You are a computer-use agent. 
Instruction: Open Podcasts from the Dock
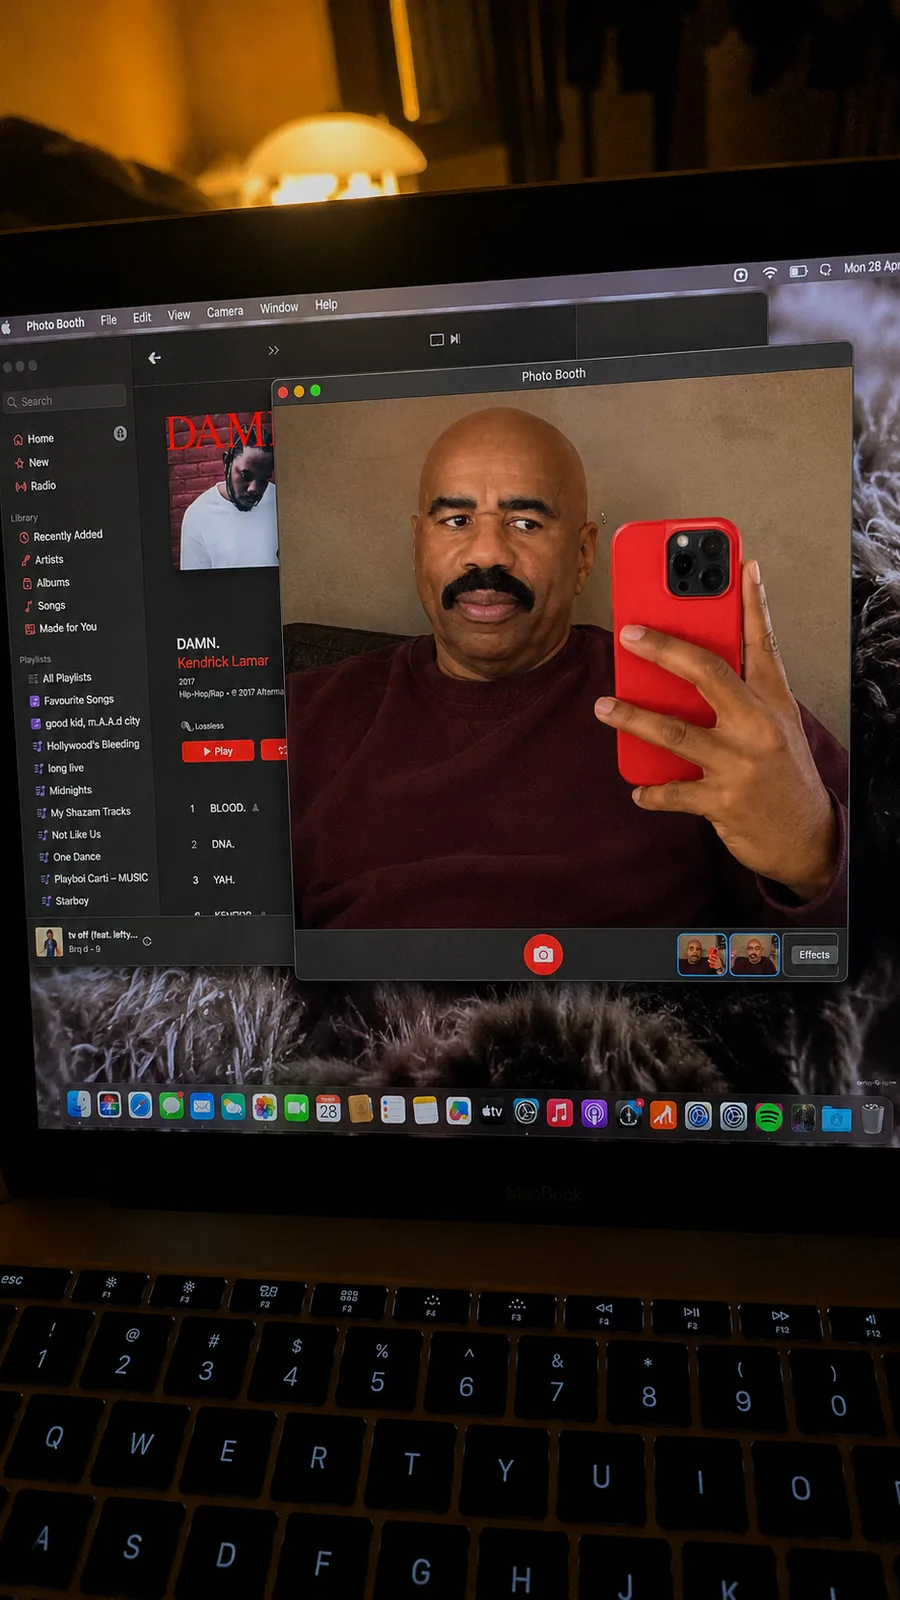click(x=594, y=1113)
